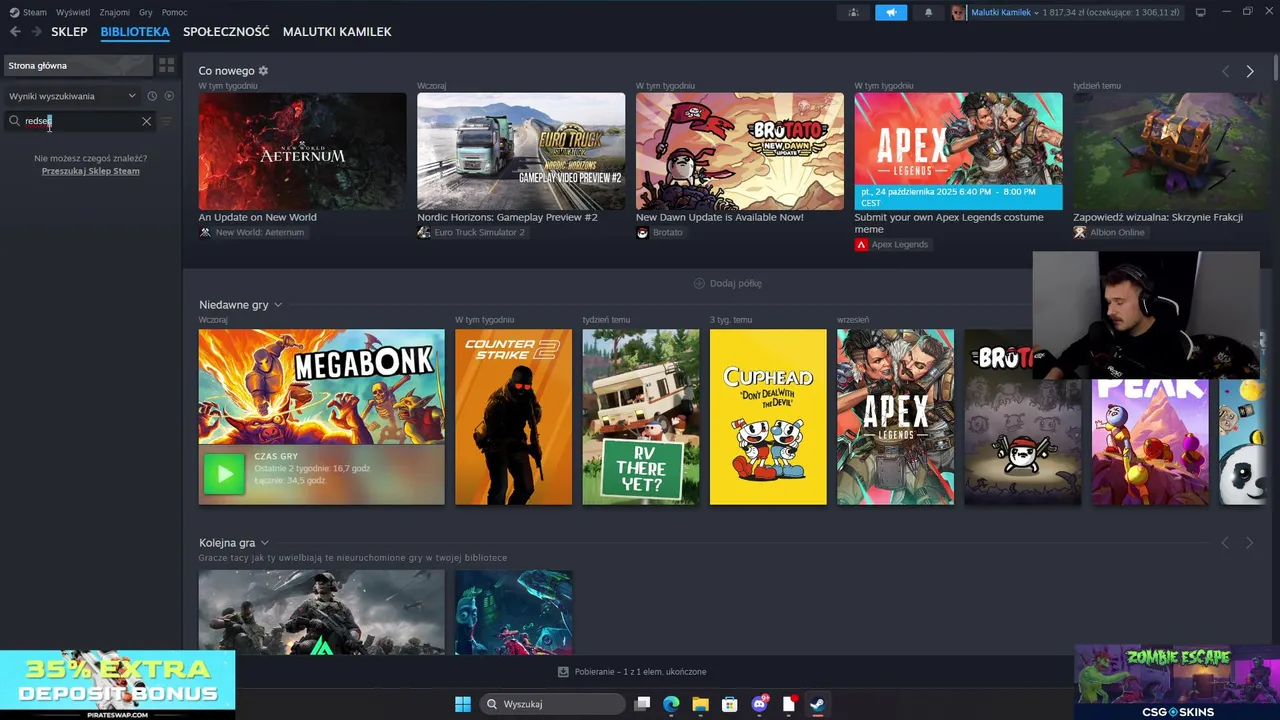Open the Gry menu
This screenshot has height=720, width=1280.
tap(146, 12)
